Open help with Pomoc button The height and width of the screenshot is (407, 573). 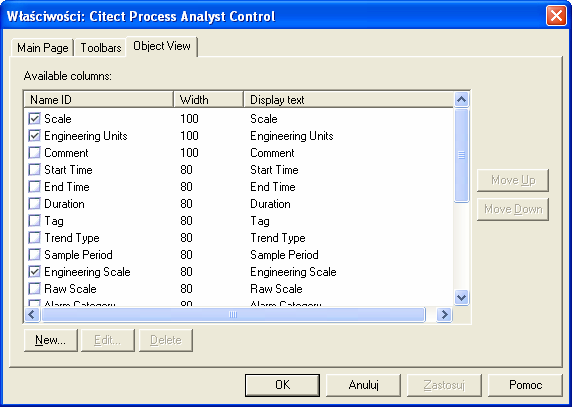point(525,385)
